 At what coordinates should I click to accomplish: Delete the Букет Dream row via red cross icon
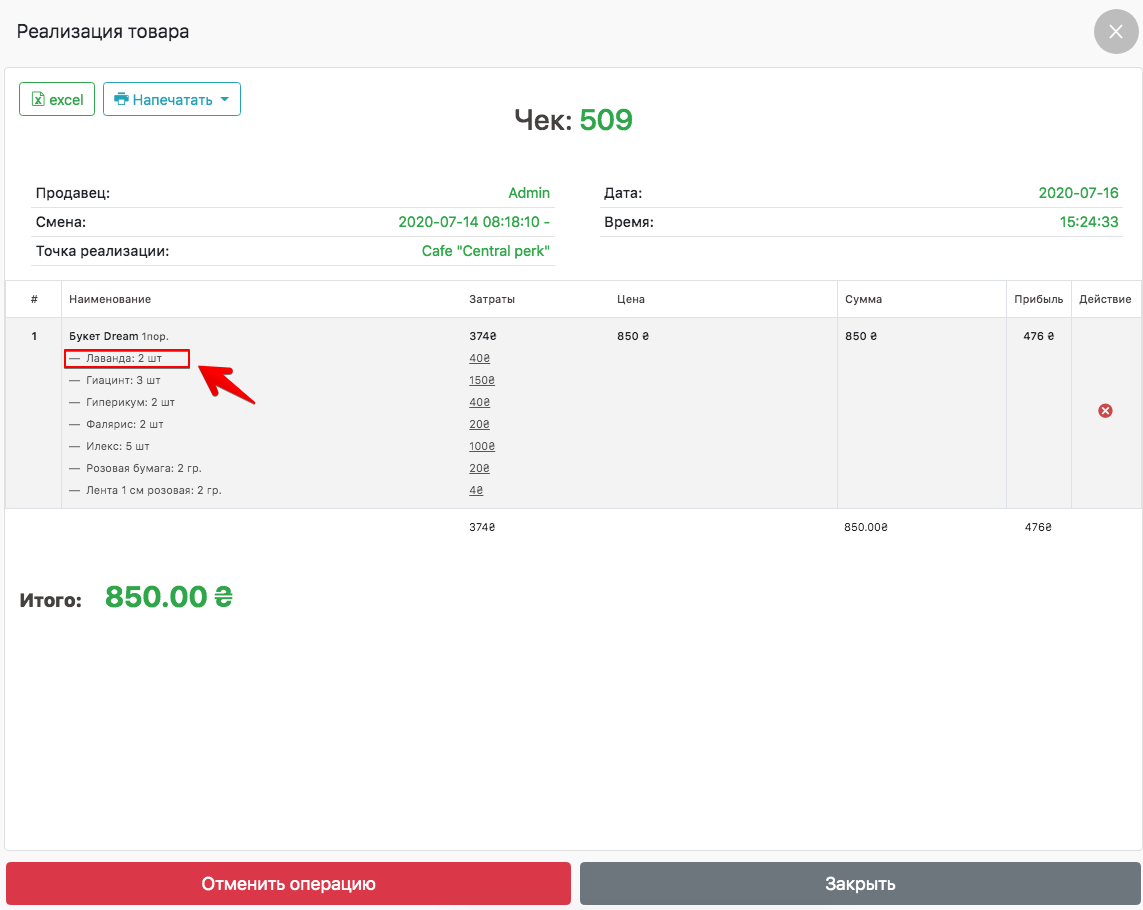tap(1105, 410)
